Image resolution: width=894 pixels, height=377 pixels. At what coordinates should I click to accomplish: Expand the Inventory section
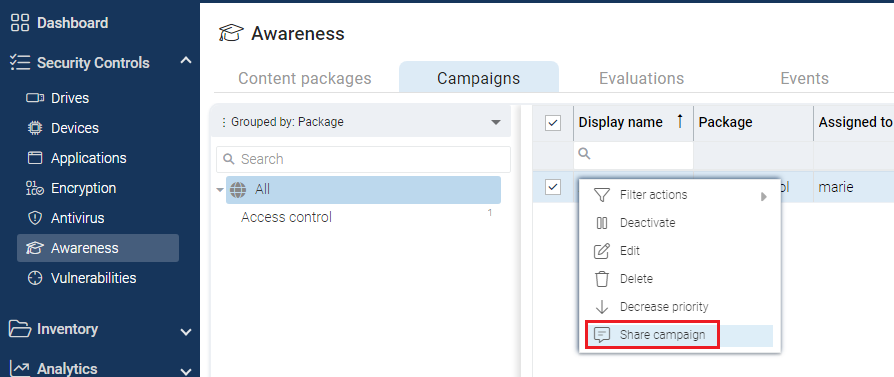(x=186, y=331)
